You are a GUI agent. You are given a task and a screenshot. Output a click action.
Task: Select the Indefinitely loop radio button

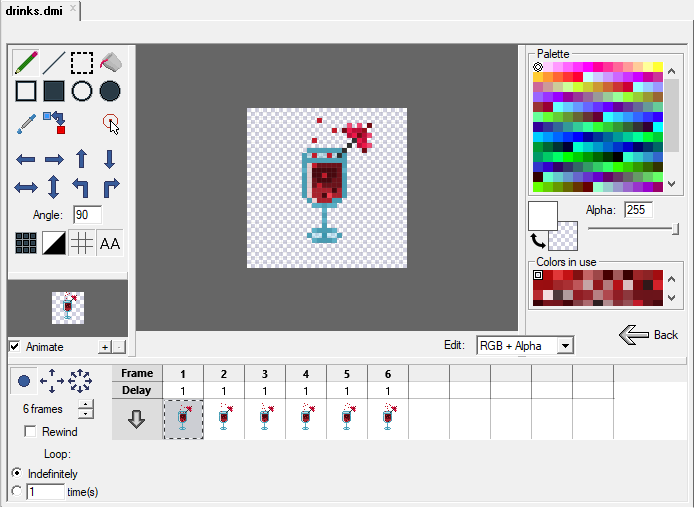coord(16,473)
